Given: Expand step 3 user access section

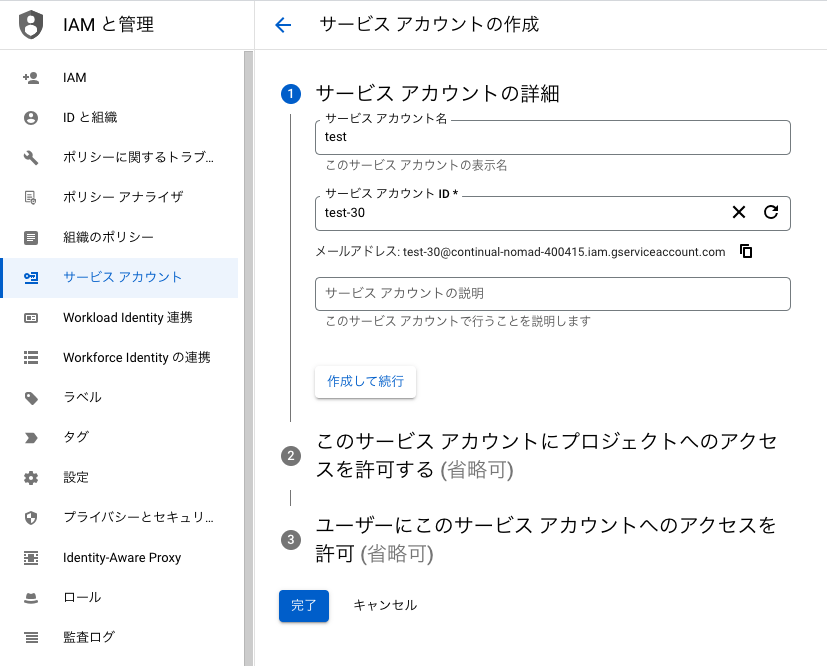Looking at the screenshot, I should [x=546, y=539].
